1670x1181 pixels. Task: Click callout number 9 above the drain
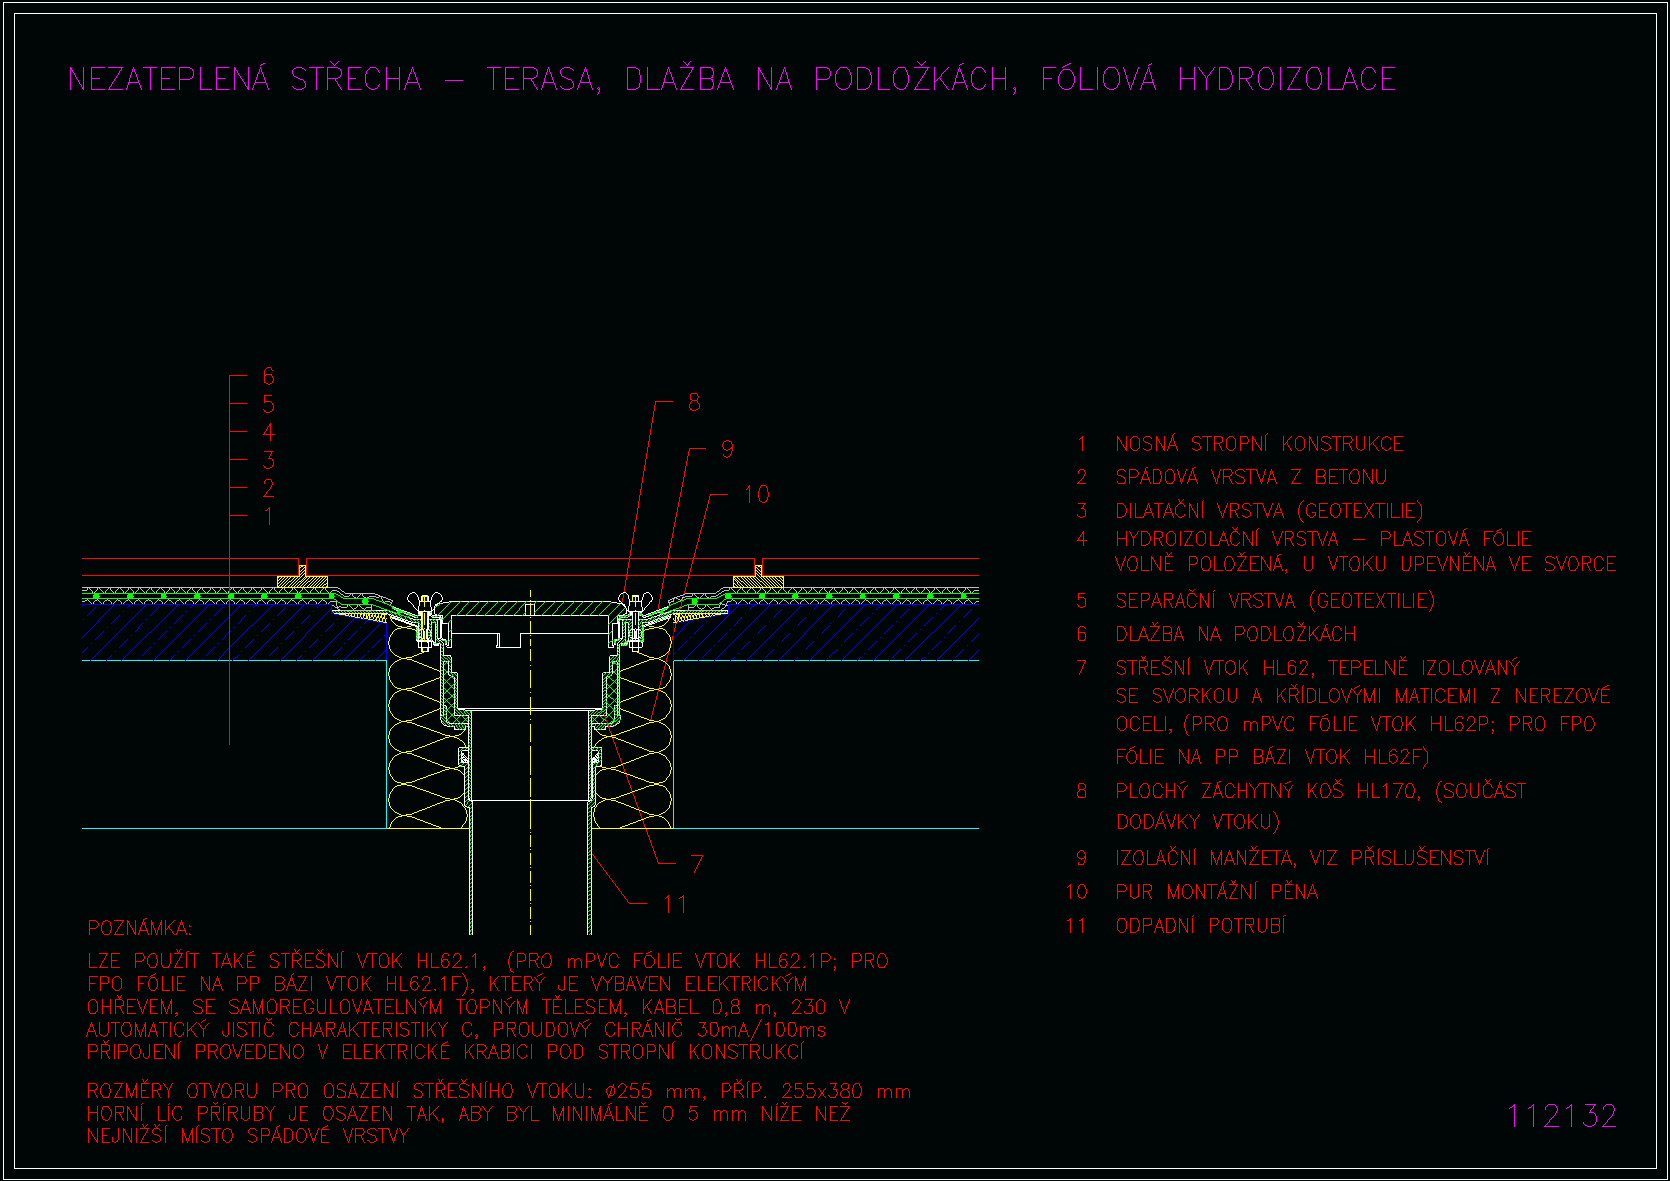coord(727,450)
